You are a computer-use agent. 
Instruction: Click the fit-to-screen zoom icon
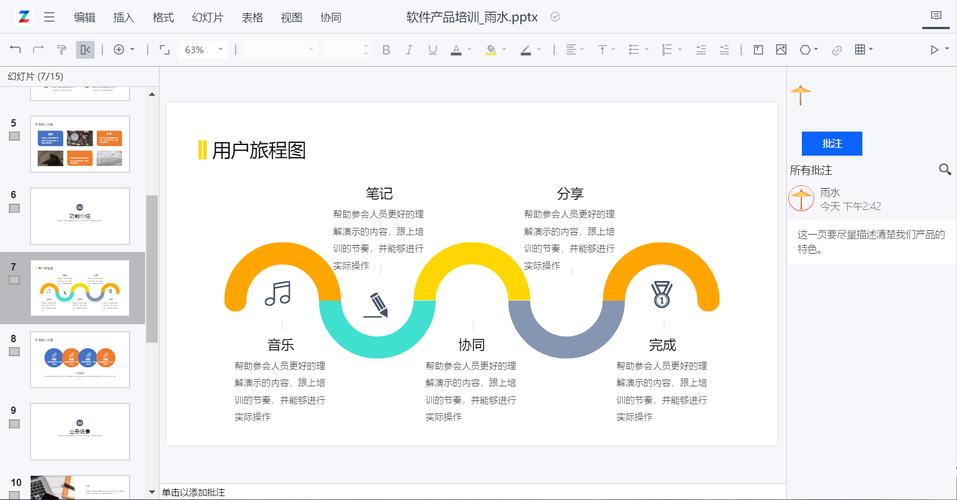pyautogui.click(x=164, y=49)
